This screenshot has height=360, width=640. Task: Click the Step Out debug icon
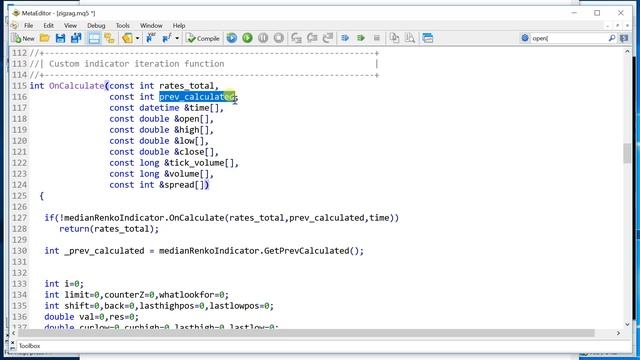click(328, 38)
